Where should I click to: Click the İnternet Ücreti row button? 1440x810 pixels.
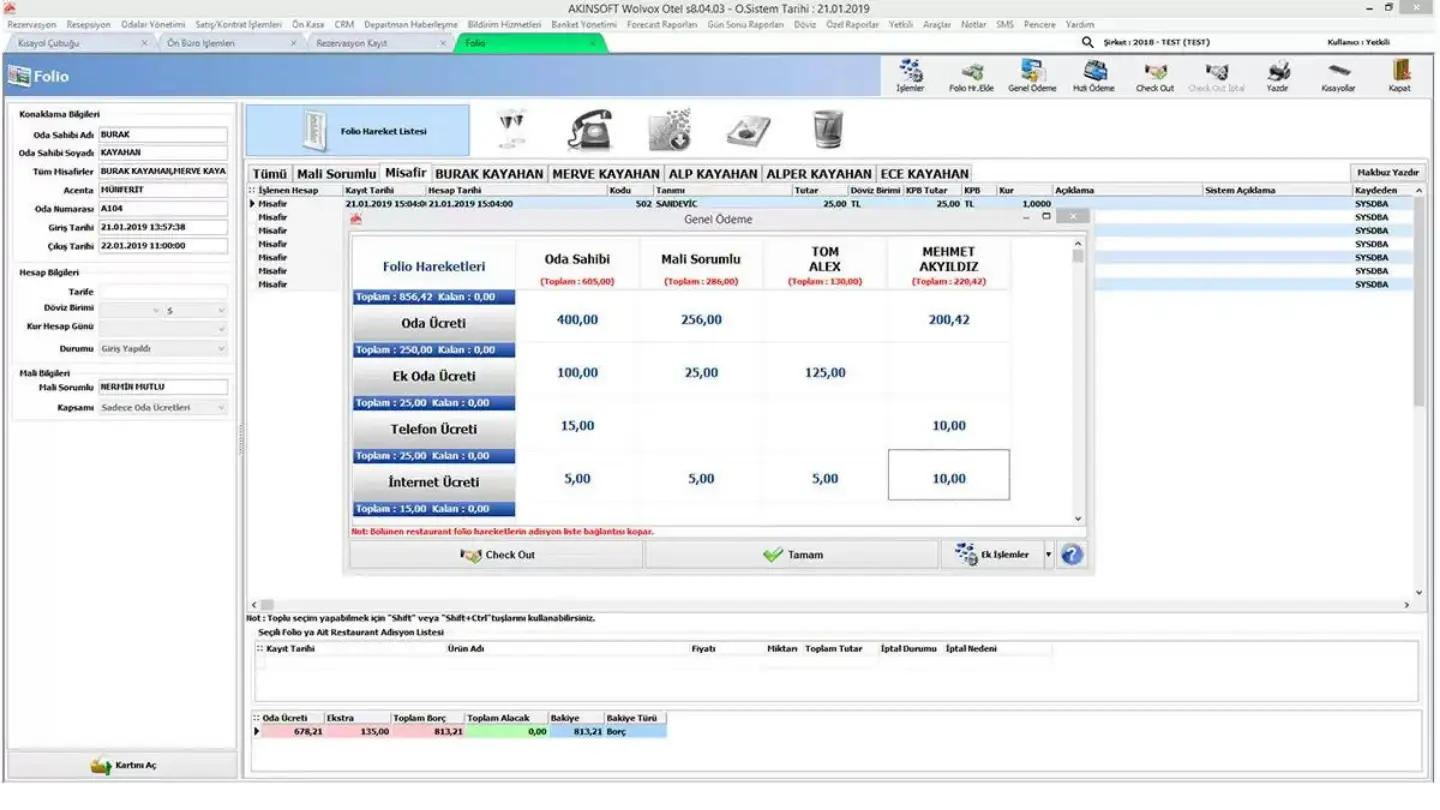[x=433, y=482]
